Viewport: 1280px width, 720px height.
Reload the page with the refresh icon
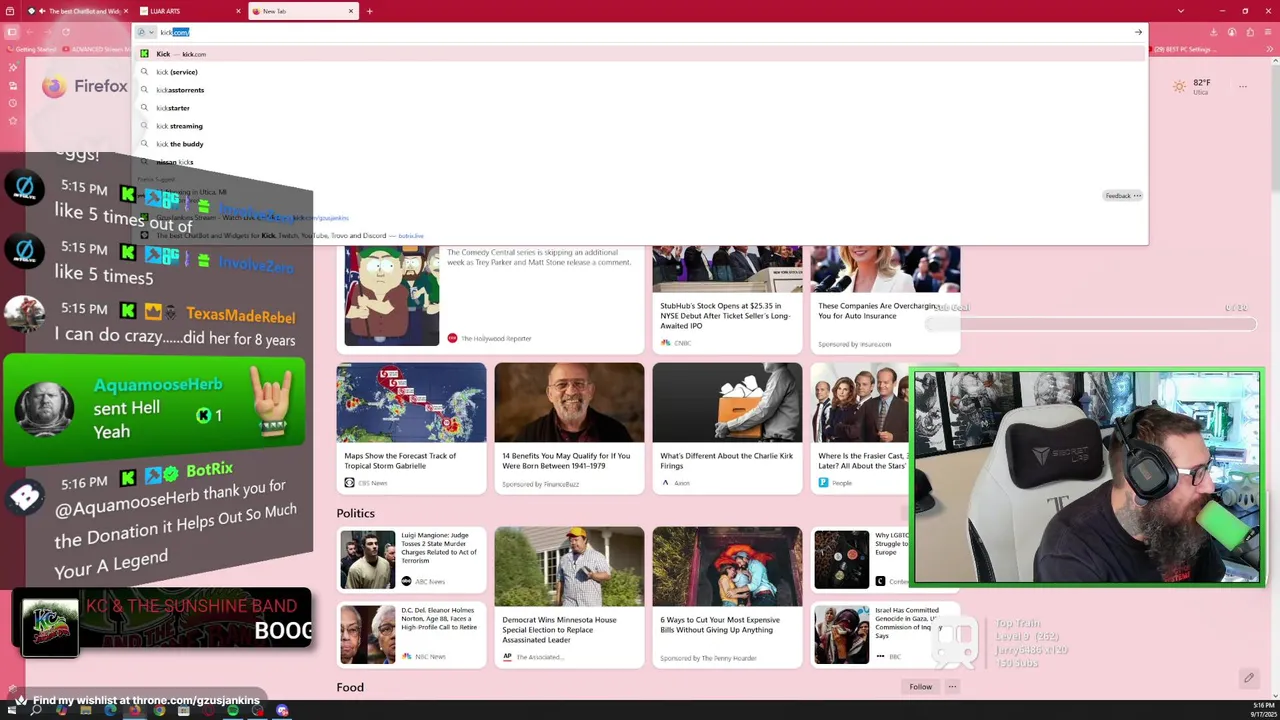(x=66, y=32)
